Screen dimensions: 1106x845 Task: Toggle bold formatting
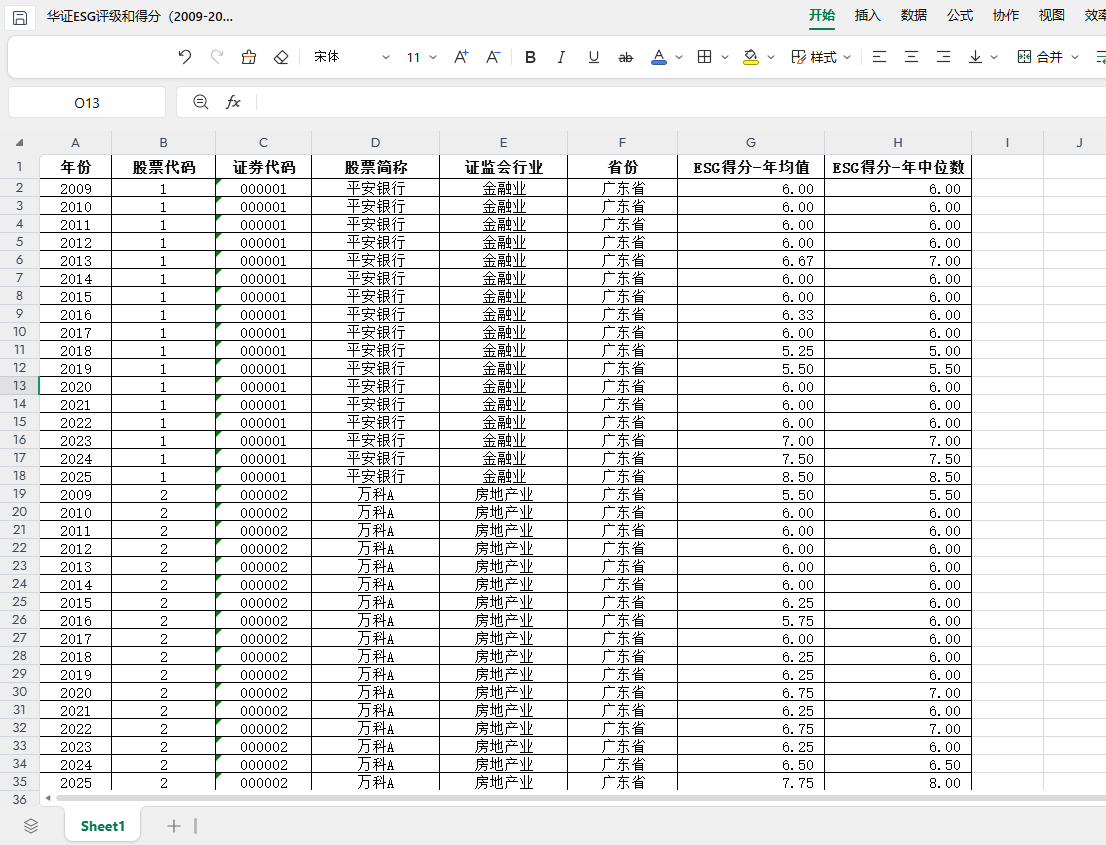pyautogui.click(x=530, y=57)
